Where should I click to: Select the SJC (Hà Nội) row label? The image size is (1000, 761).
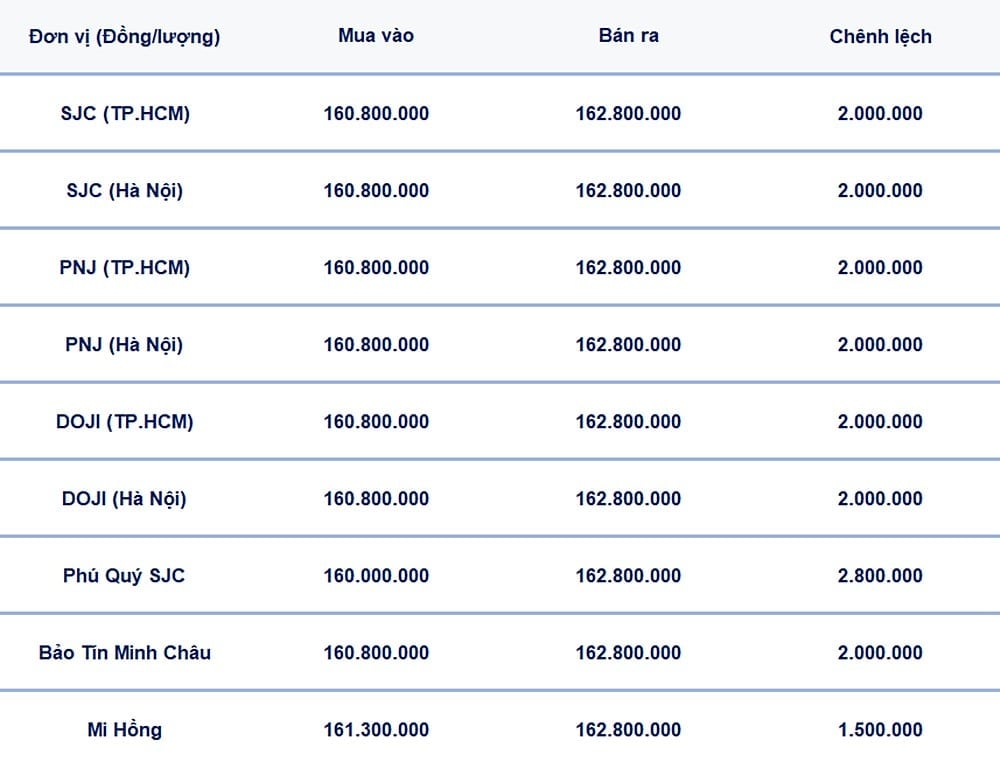click(124, 191)
